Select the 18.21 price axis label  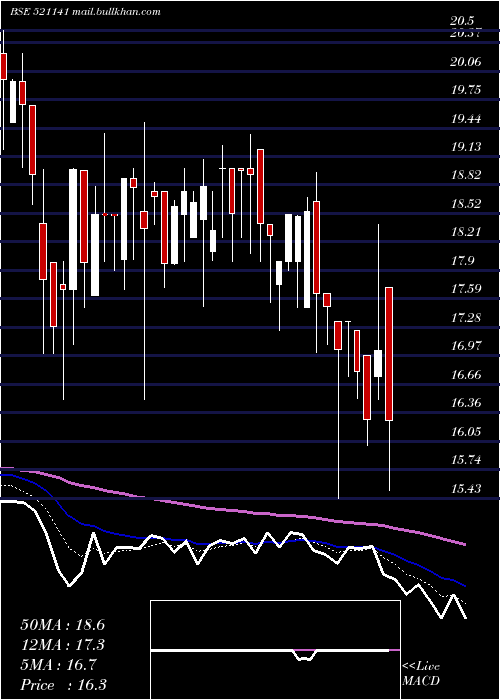click(x=466, y=232)
